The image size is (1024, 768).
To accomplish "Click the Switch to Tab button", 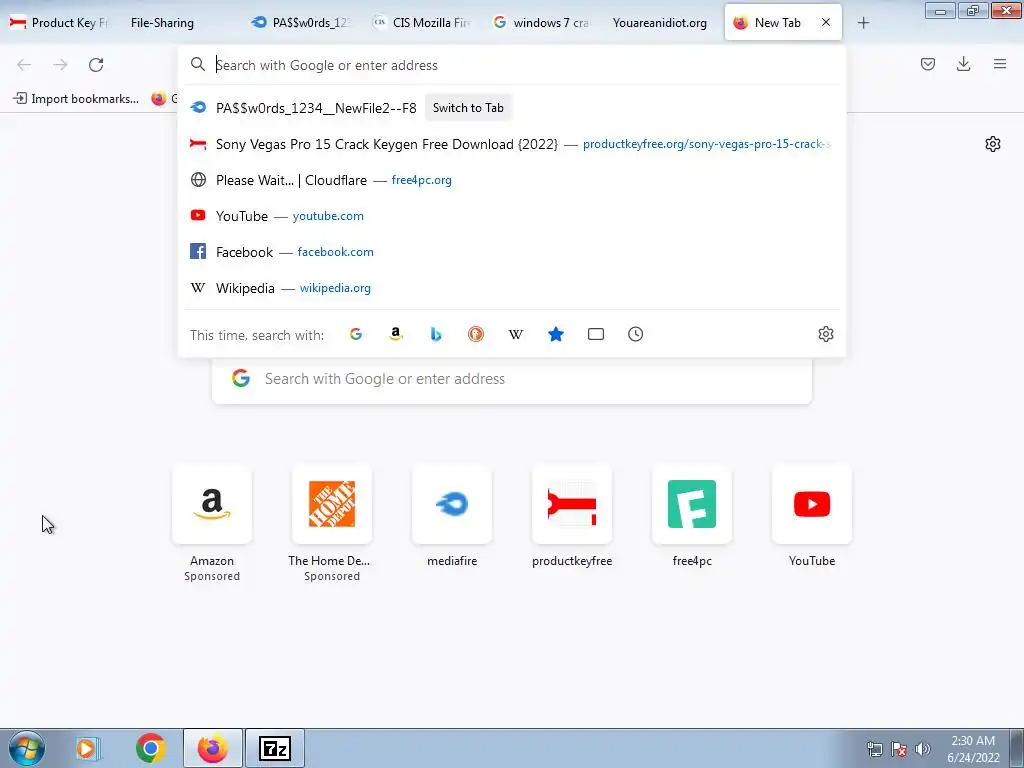I will [x=468, y=108].
